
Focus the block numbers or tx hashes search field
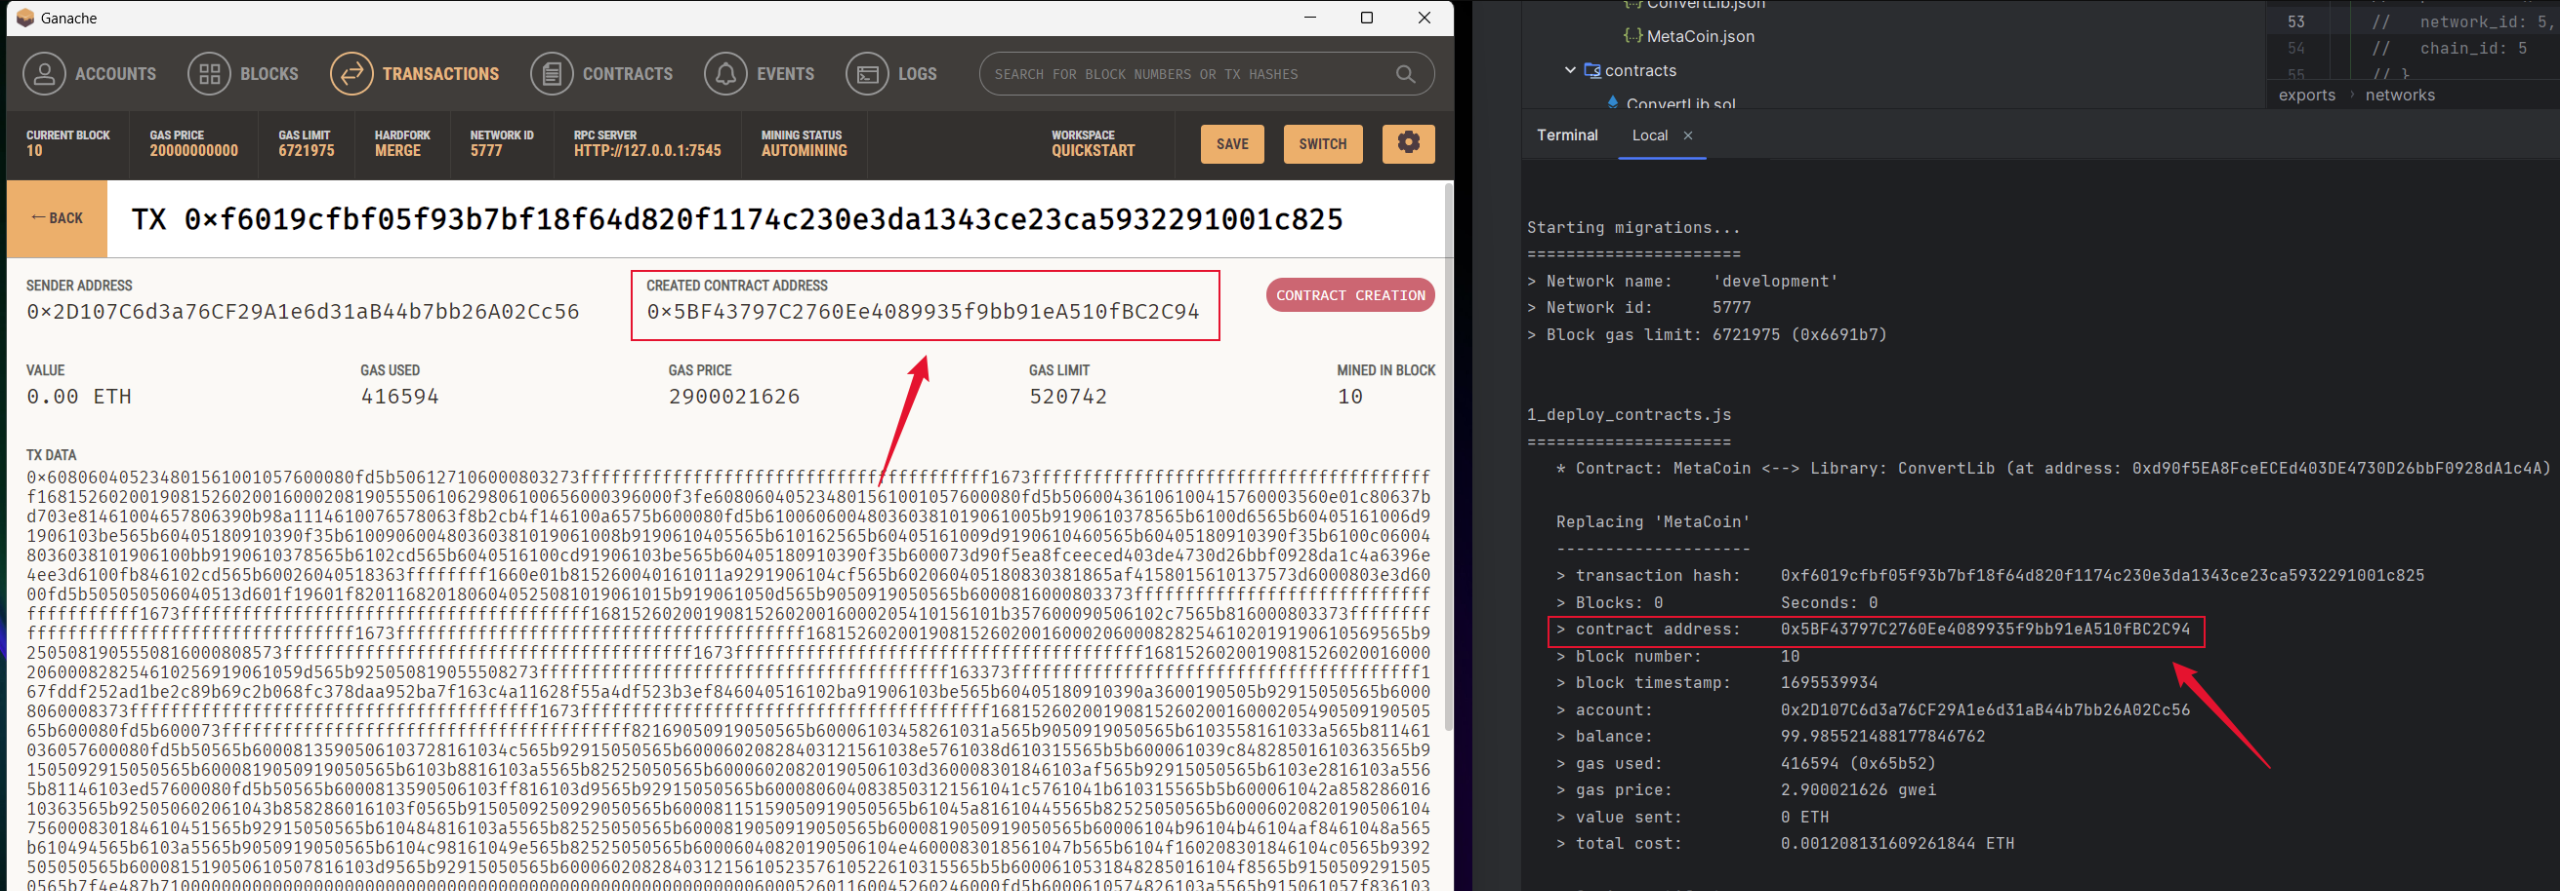pyautogui.click(x=1190, y=74)
